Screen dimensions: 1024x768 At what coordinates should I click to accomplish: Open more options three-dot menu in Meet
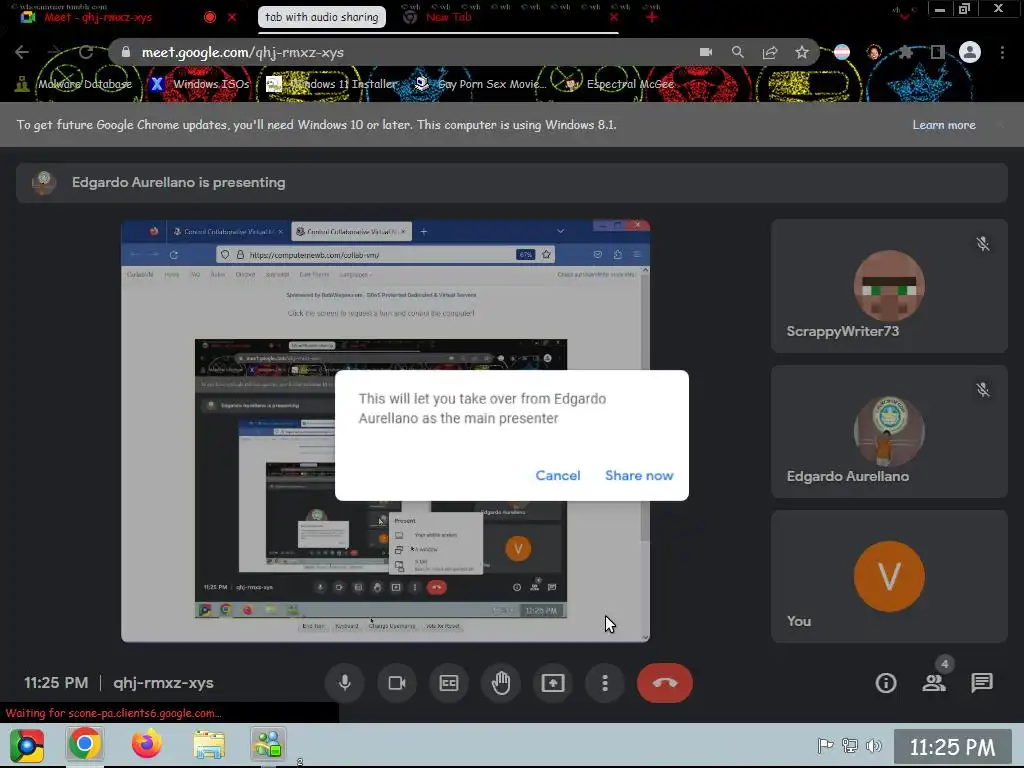tap(605, 683)
